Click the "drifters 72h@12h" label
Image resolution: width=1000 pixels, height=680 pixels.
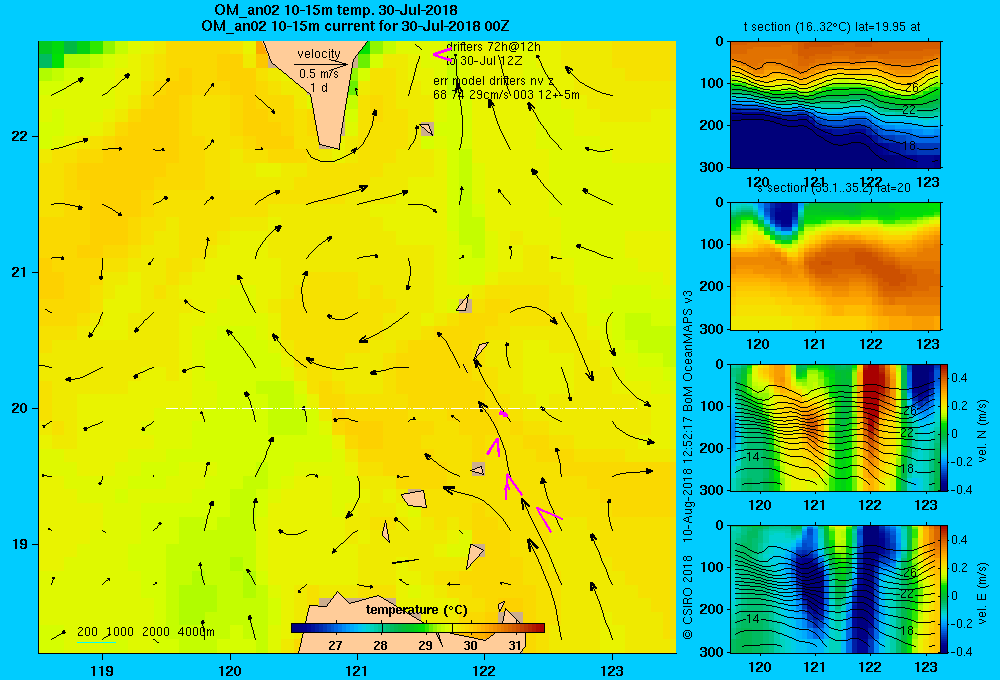(494, 47)
